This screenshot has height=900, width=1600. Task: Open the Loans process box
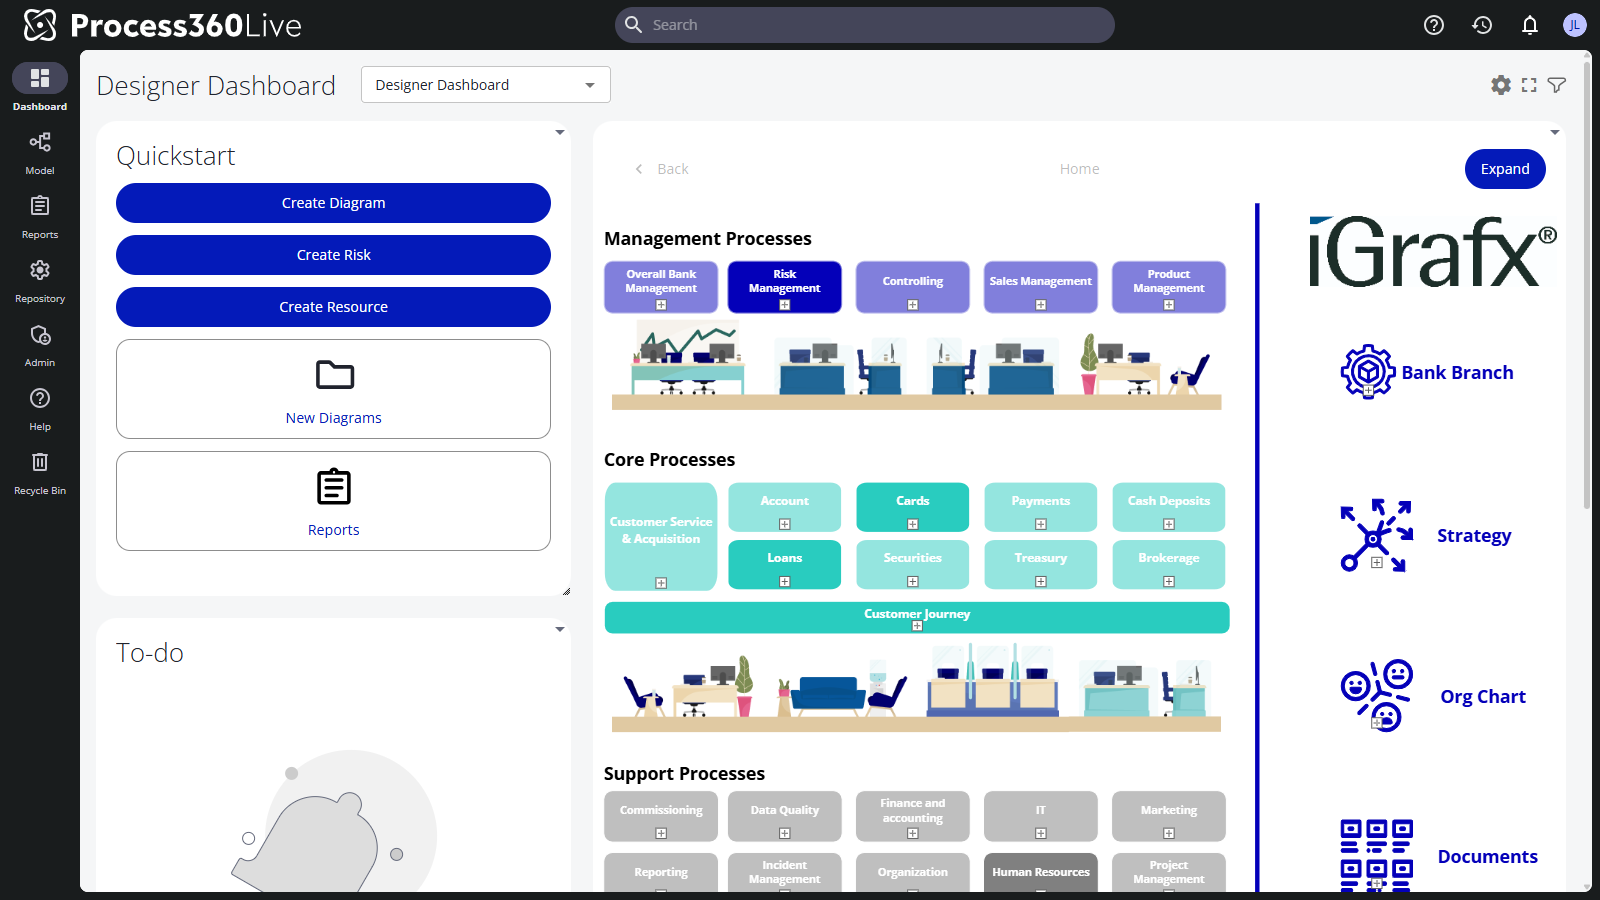785,565
